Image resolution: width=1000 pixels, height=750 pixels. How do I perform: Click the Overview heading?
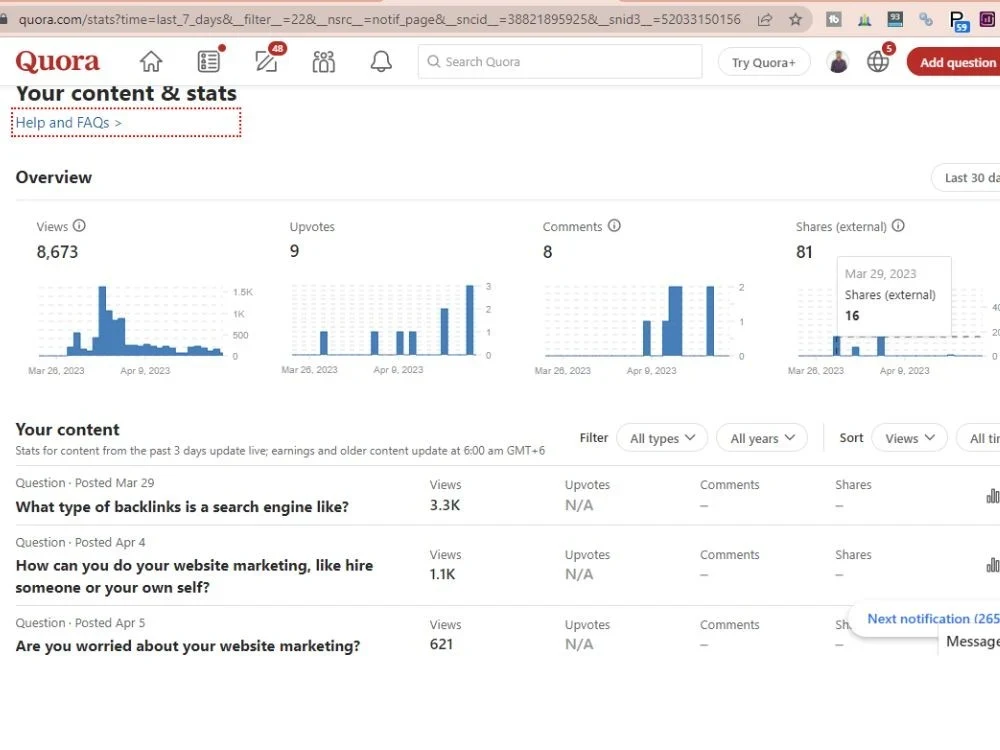coord(54,177)
